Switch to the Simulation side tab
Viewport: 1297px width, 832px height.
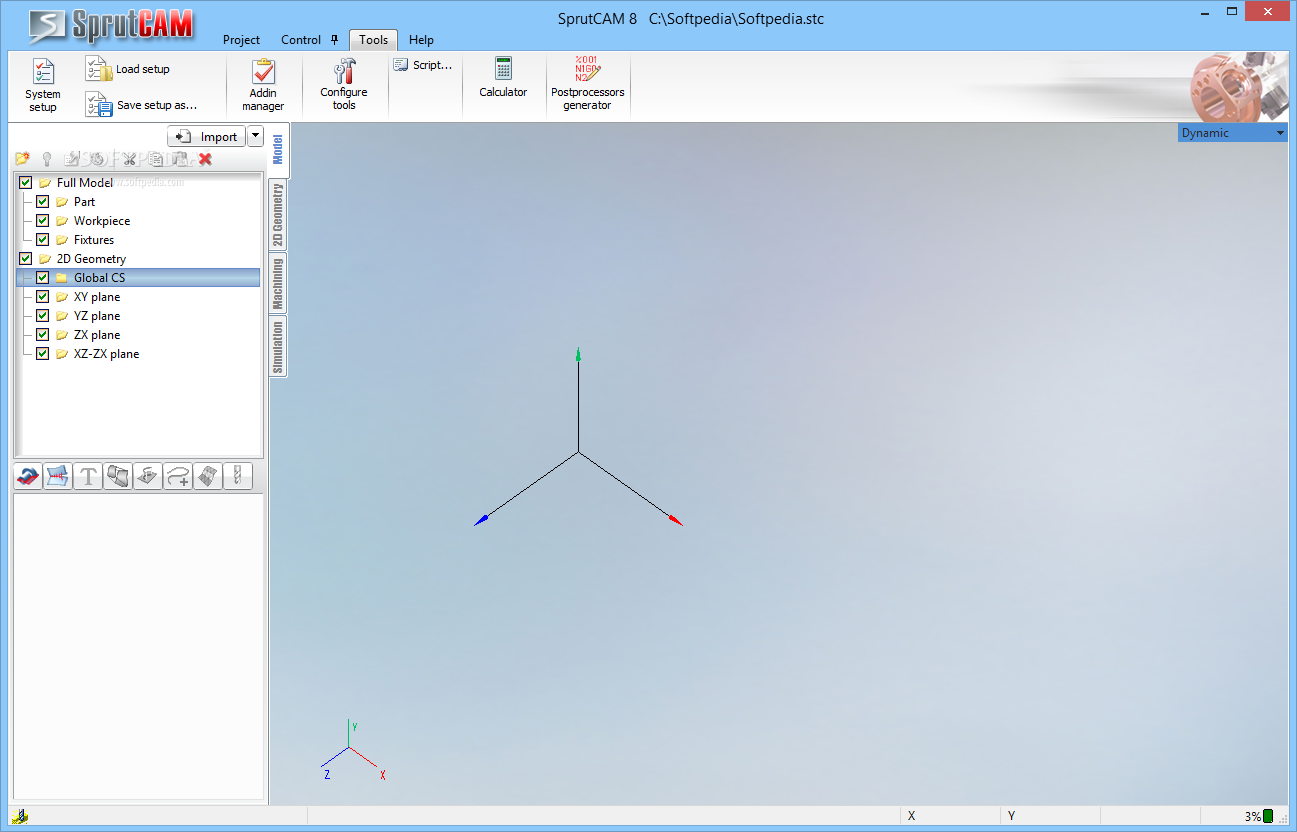coord(278,346)
